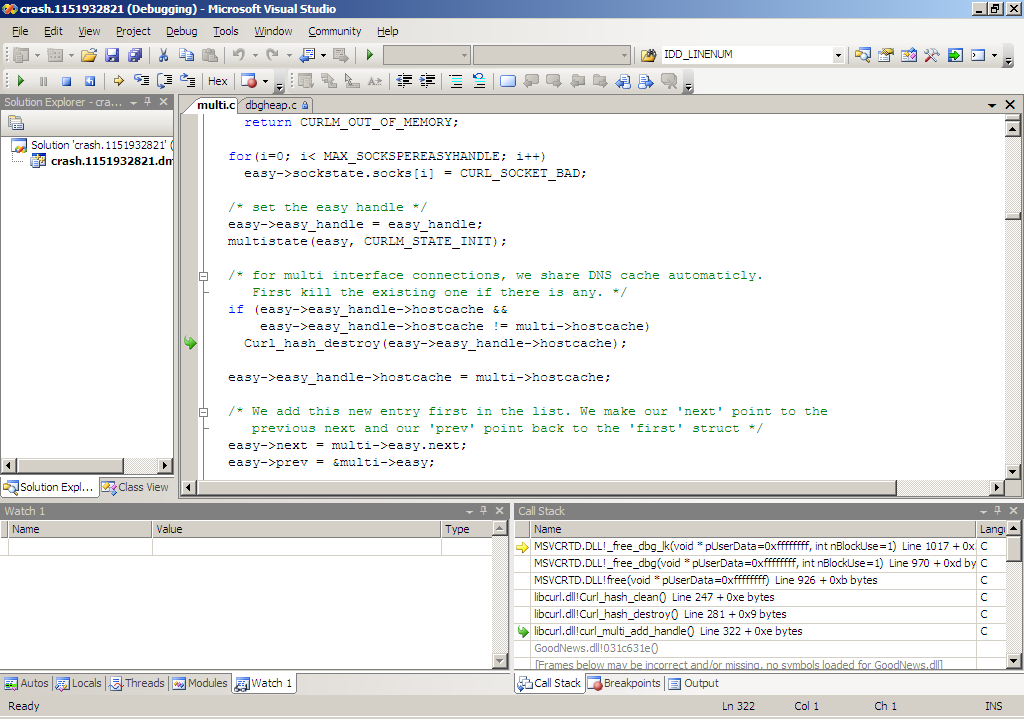Open the Breakpoints window toolbar icon
The width and height of the screenshot is (1024, 719).
coord(249,81)
